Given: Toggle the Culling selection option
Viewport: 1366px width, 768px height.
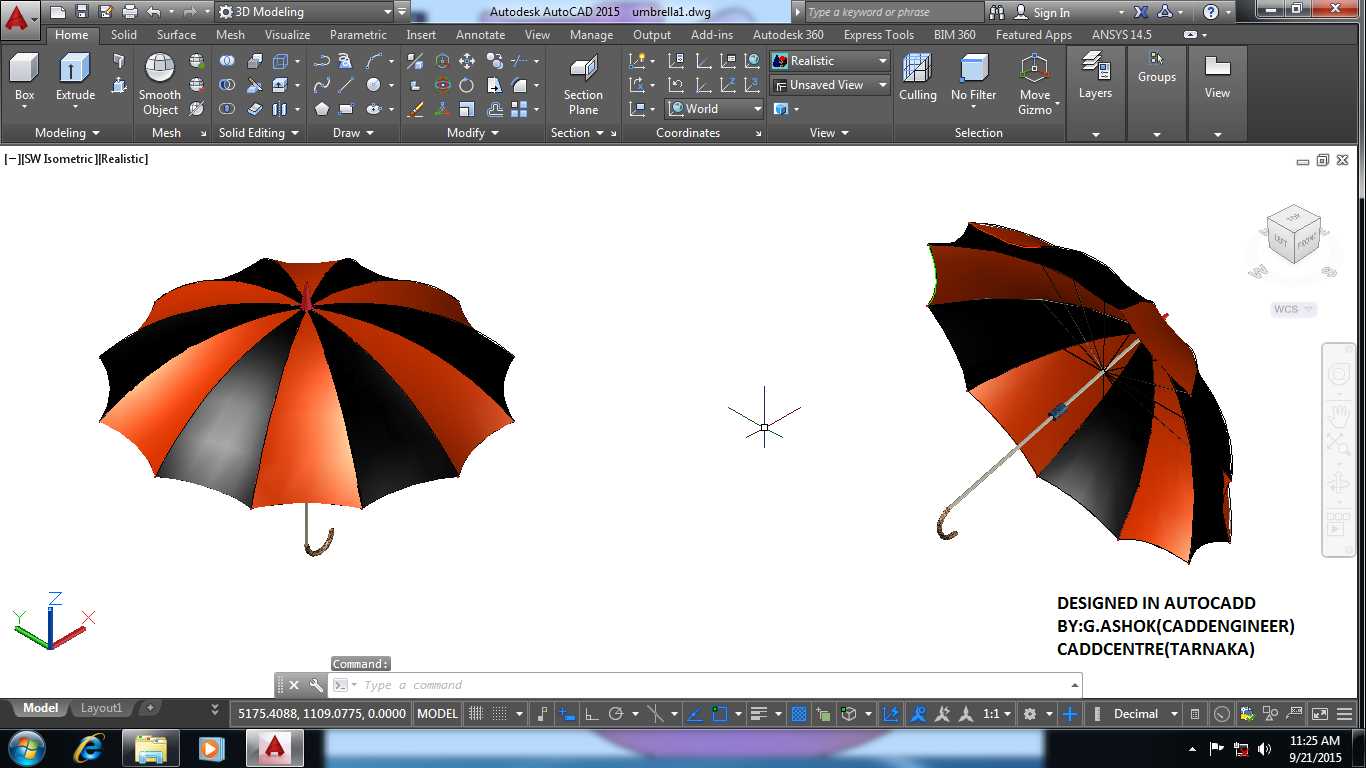Looking at the screenshot, I should 917,77.
